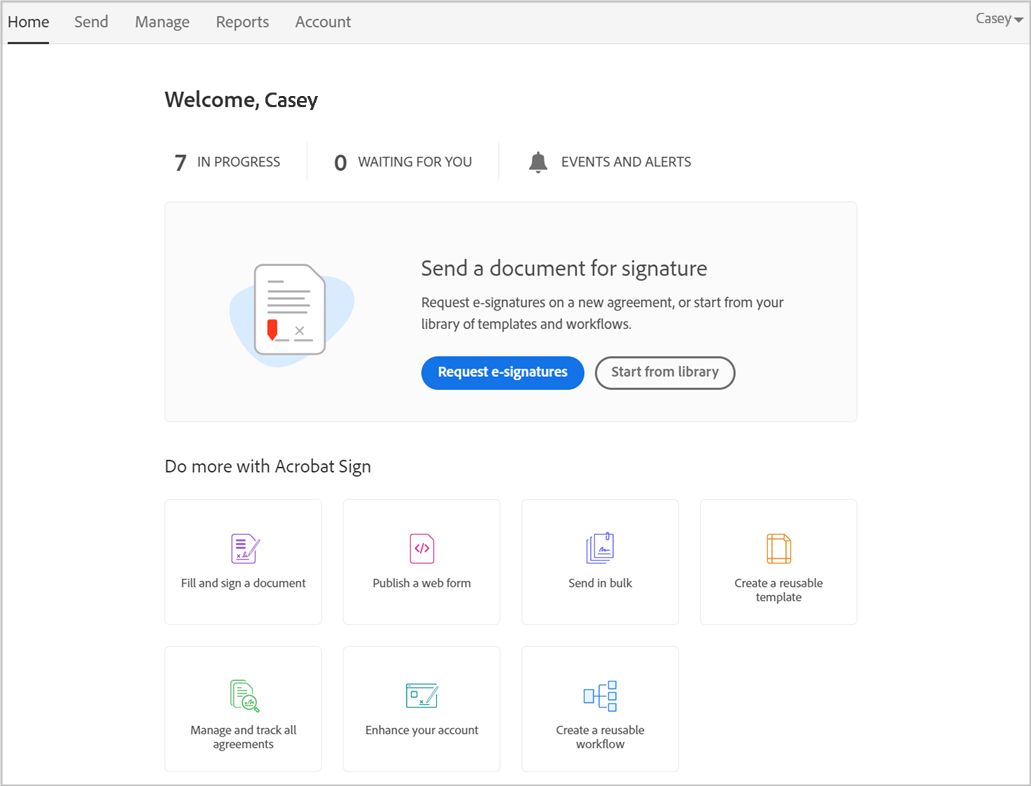Expand the Casey user dropdown menu

pos(999,18)
